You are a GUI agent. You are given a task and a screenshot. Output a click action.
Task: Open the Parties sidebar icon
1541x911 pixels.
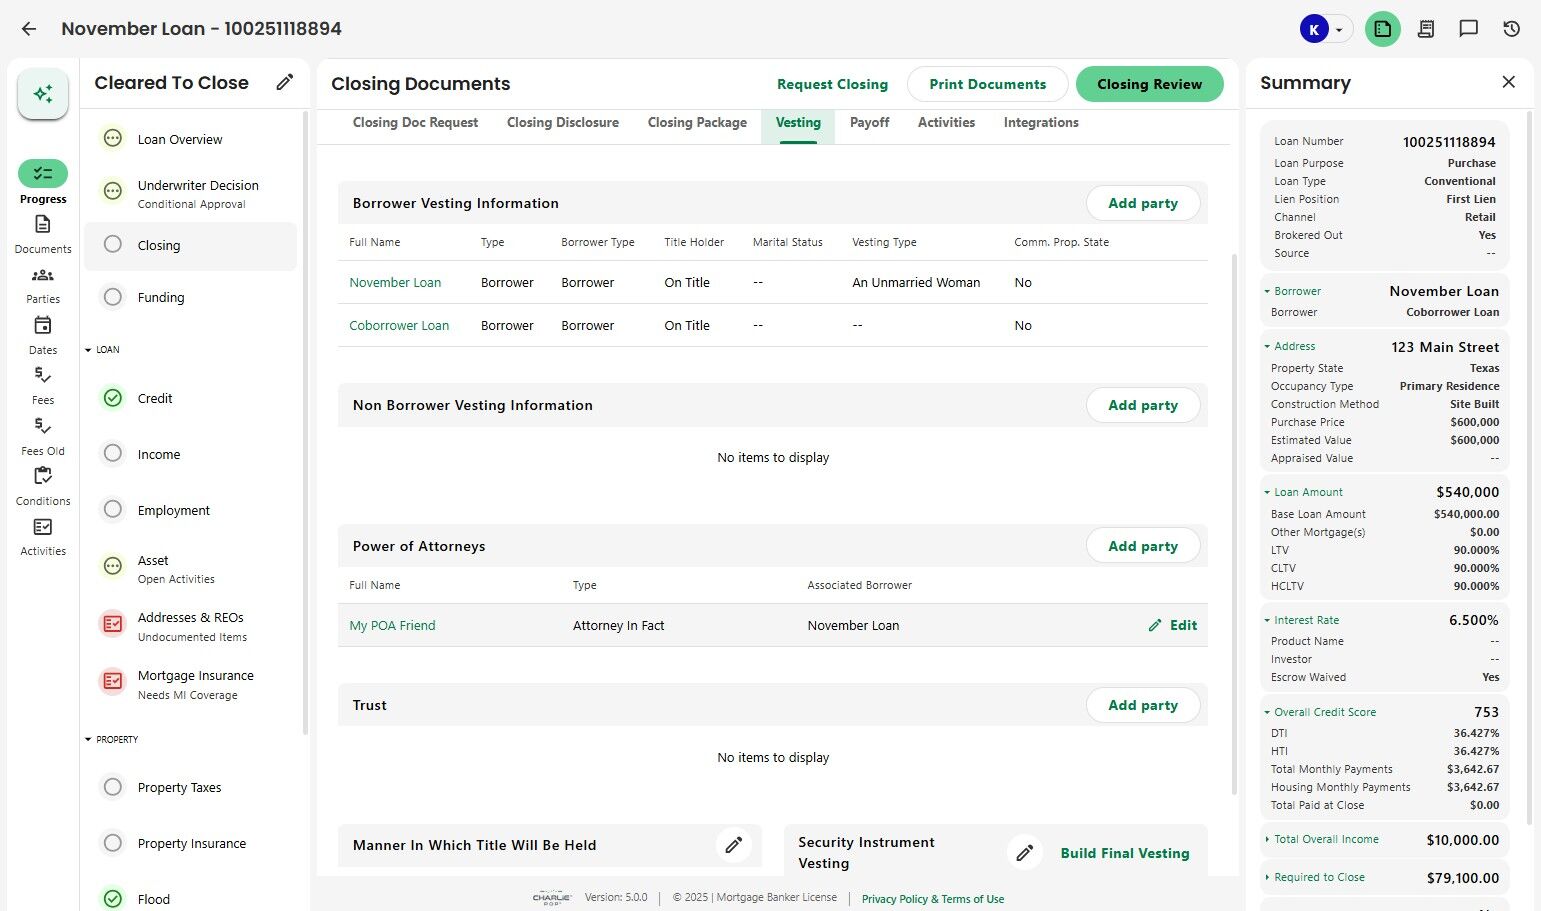click(x=43, y=275)
